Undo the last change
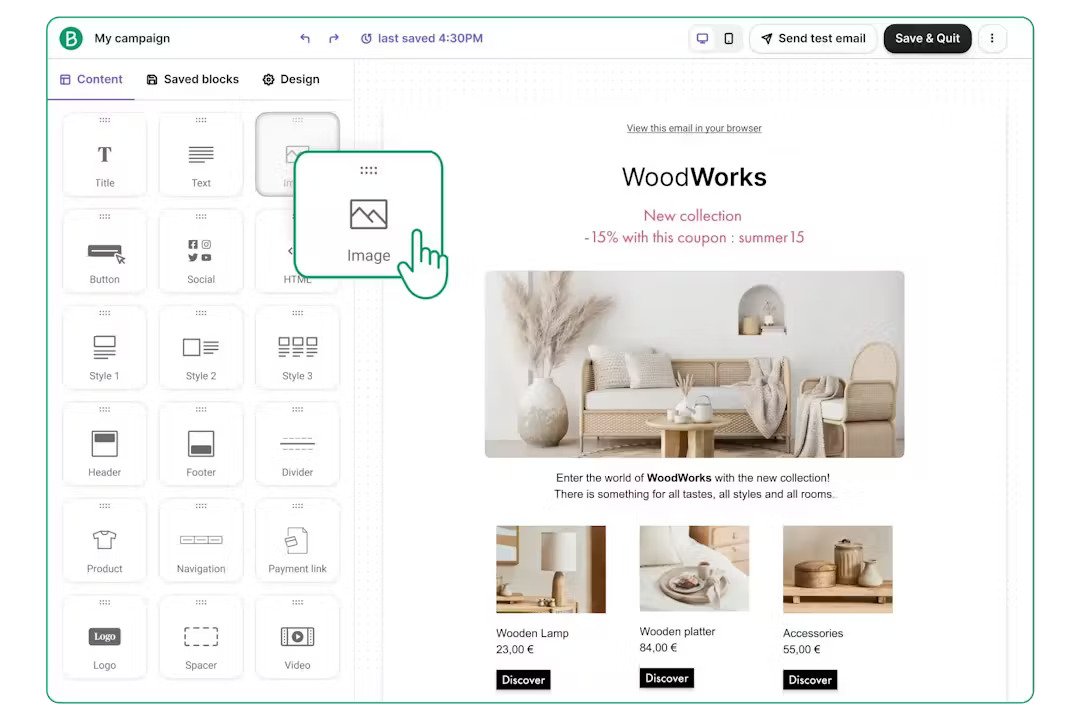Viewport: 1080px width, 720px height. tap(305, 38)
